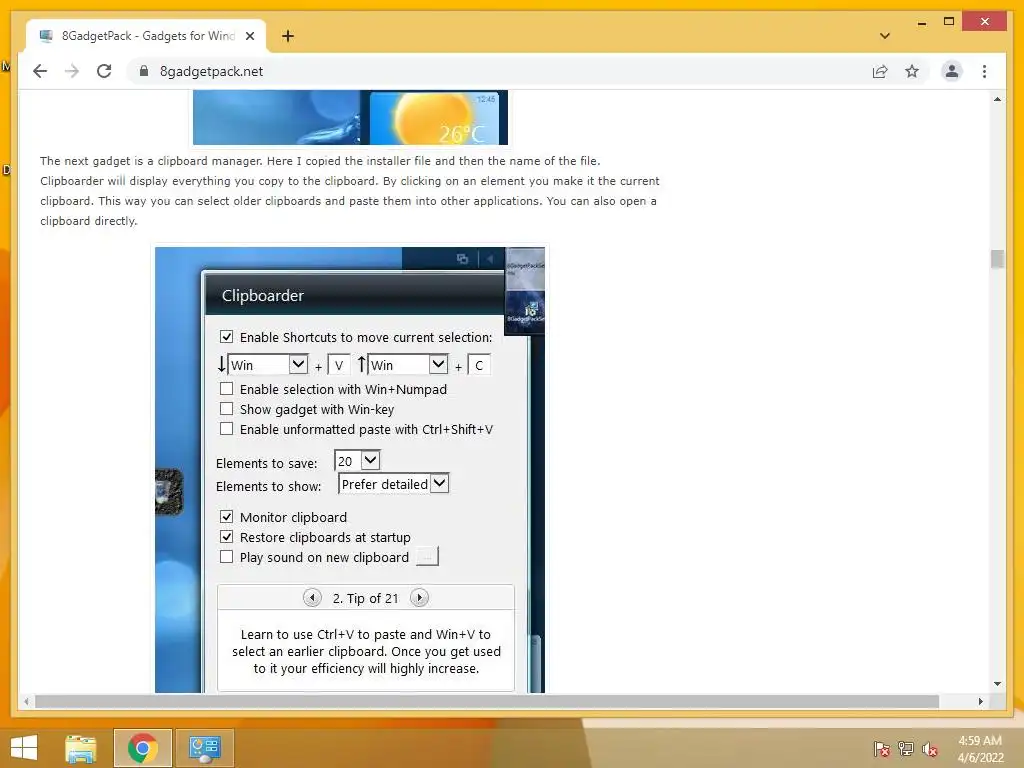The width and height of the screenshot is (1024, 768).
Task: Click the scroll right arrow
Action: point(980,701)
